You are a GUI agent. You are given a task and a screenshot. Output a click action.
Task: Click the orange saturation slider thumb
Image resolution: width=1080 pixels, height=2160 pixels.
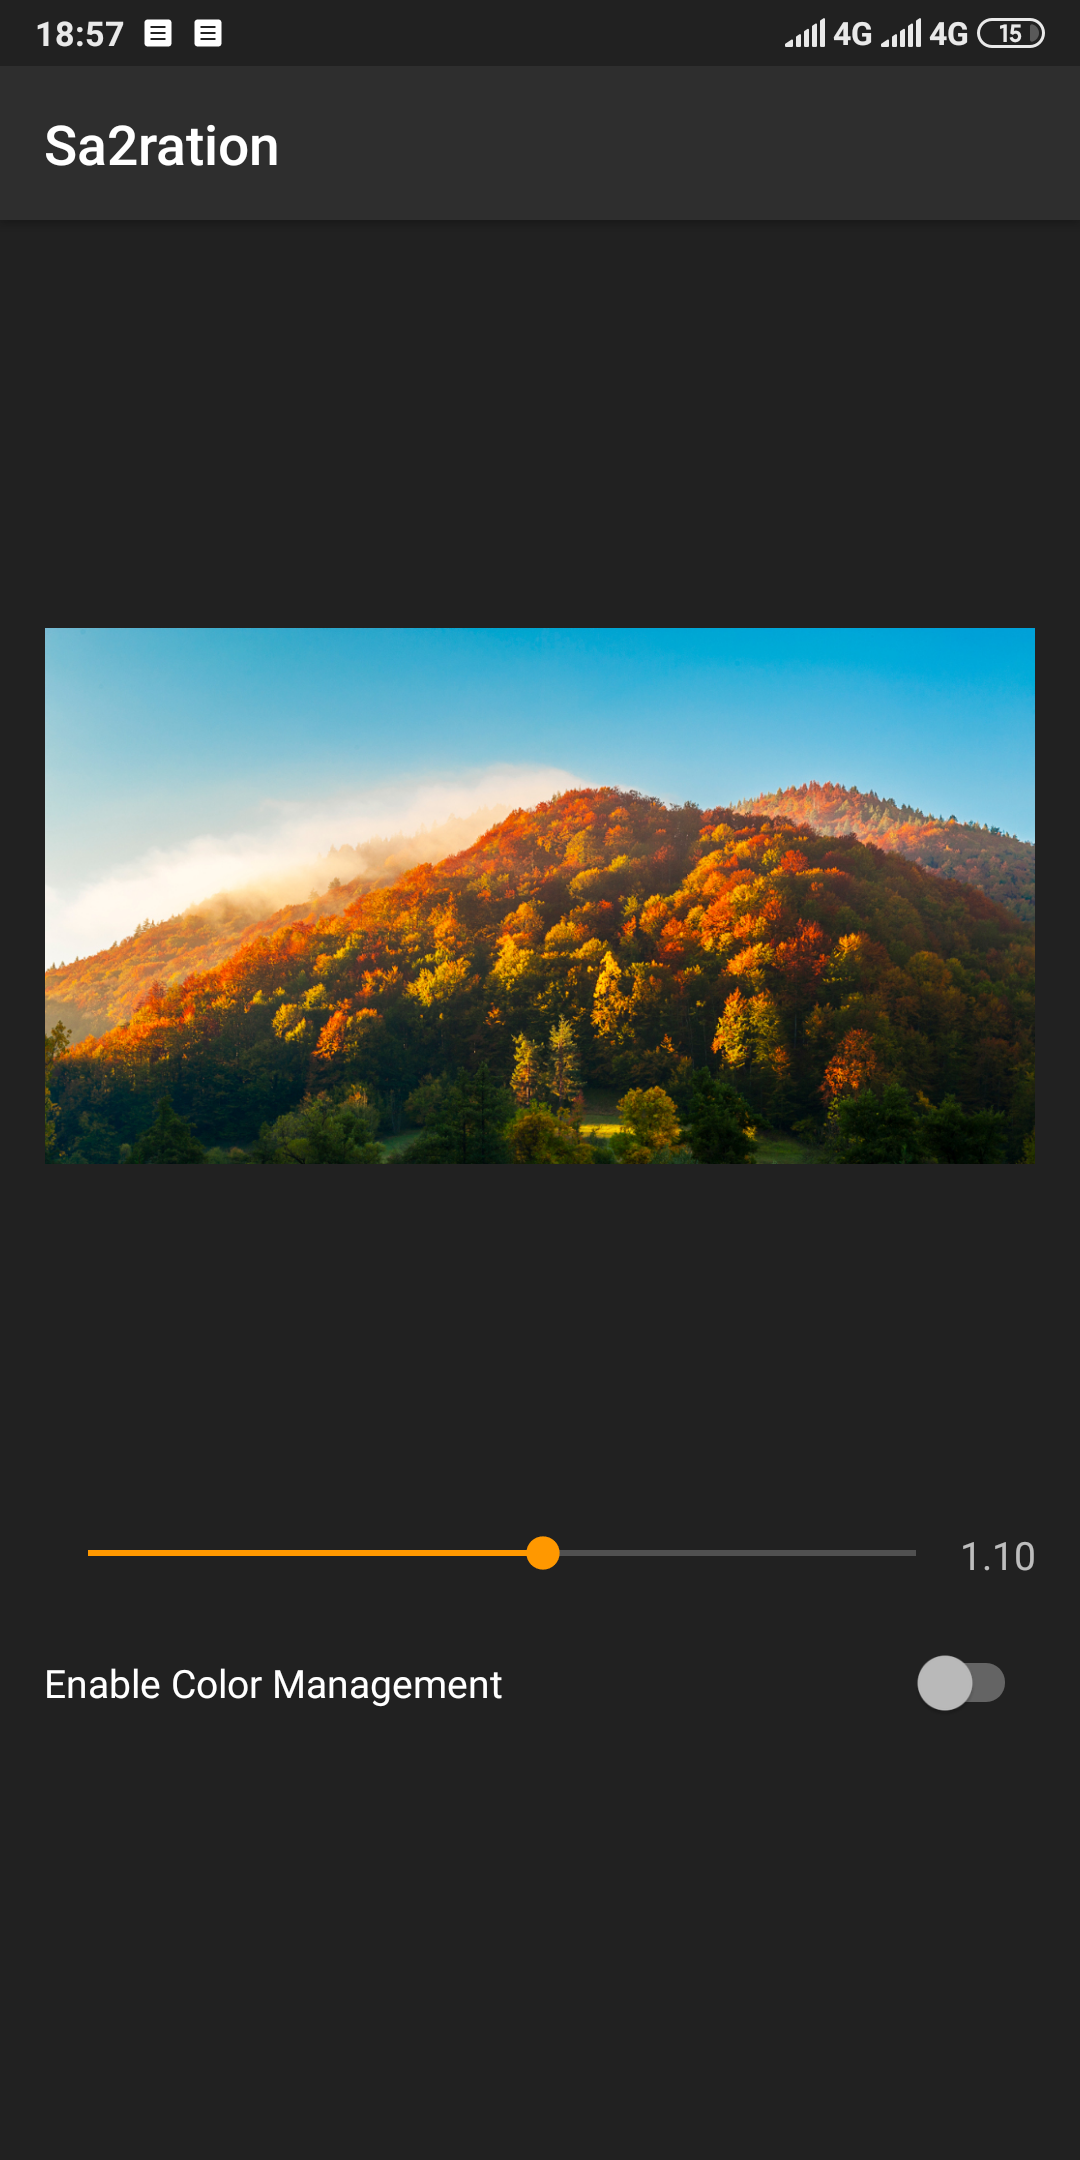pos(543,1553)
